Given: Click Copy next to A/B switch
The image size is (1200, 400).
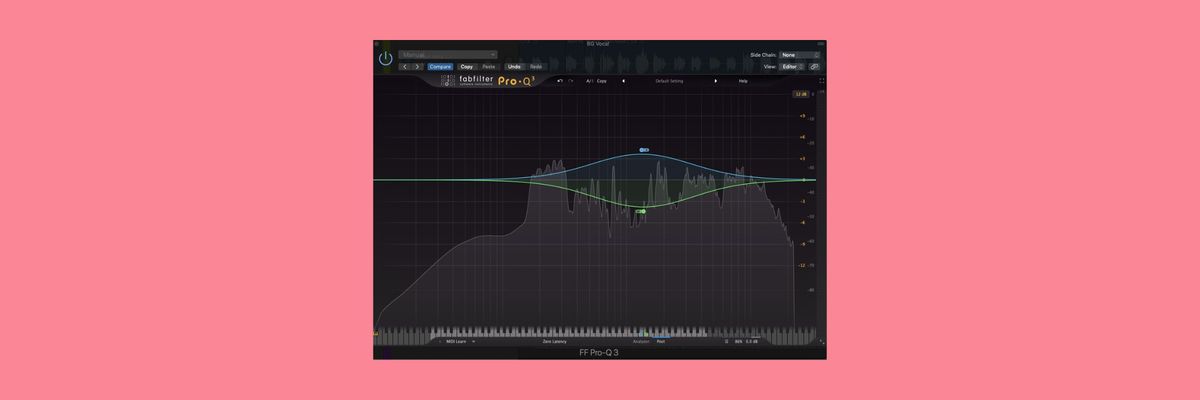Looking at the screenshot, I should point(602,81).
